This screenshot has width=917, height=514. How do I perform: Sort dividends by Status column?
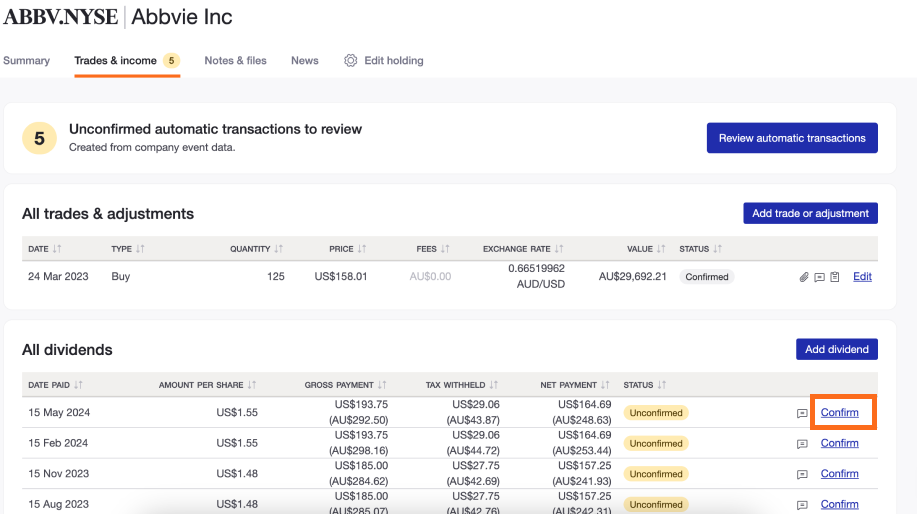(x=661, y=385)
